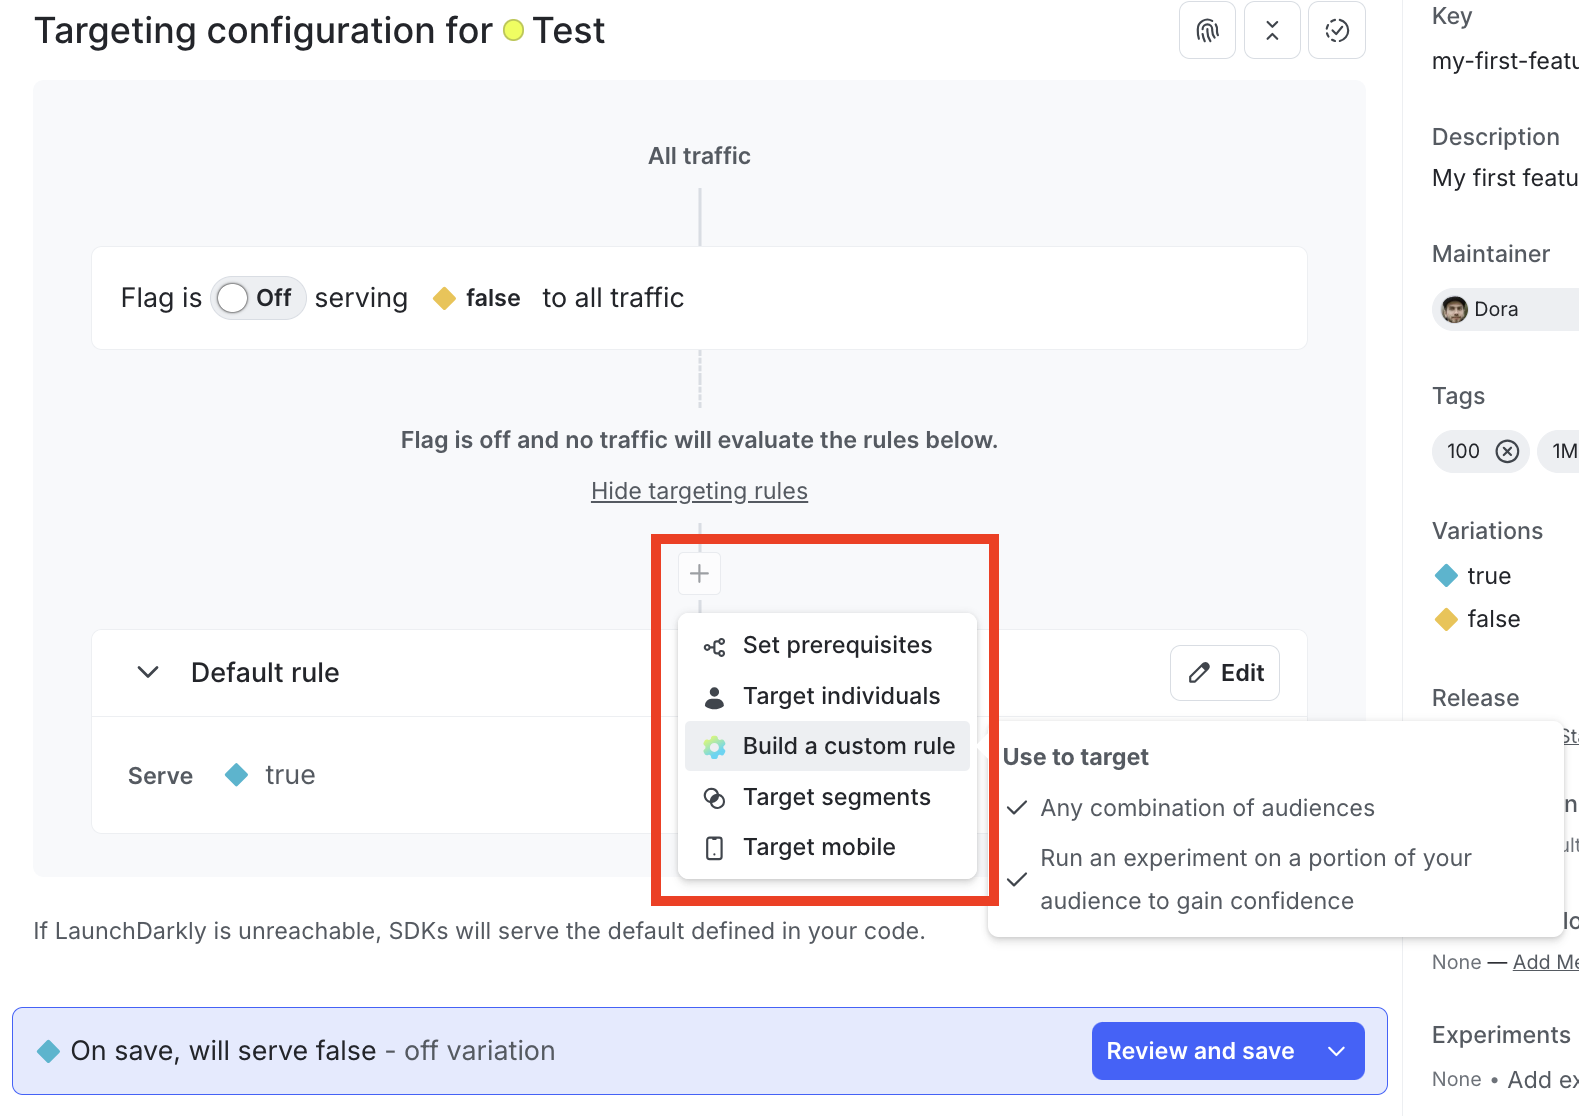Click the blue true variation diamond
1579x1116 pixels.
coord(1446,576)
